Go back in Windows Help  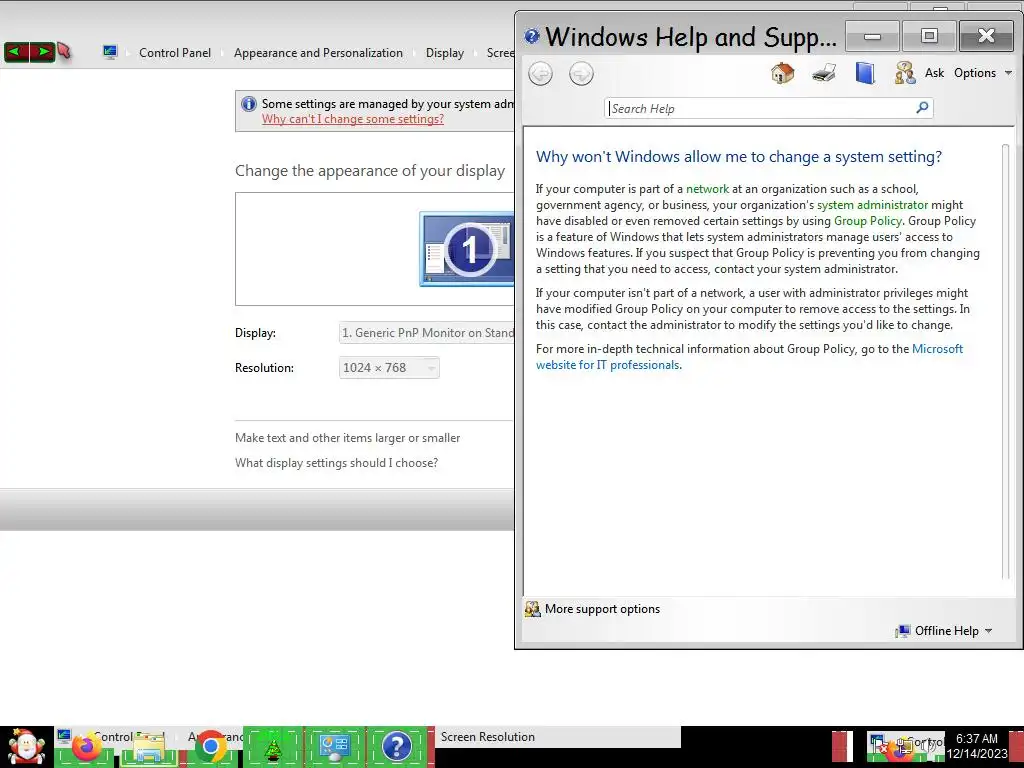[540, 73]
